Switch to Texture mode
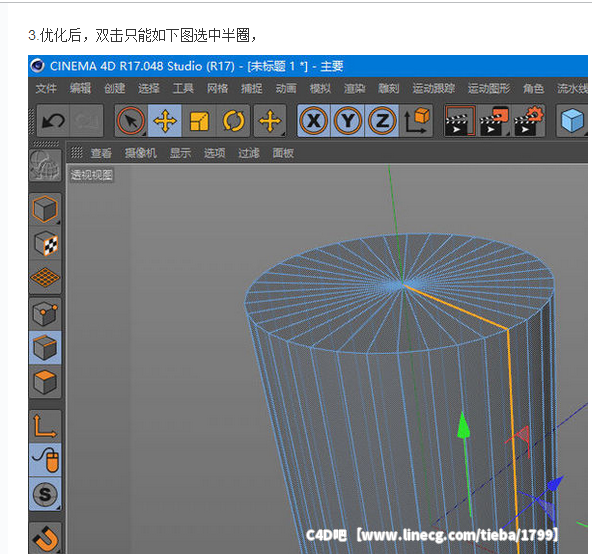Image resolution: width=592 pixels, height=554 pixels. point(45,243)
